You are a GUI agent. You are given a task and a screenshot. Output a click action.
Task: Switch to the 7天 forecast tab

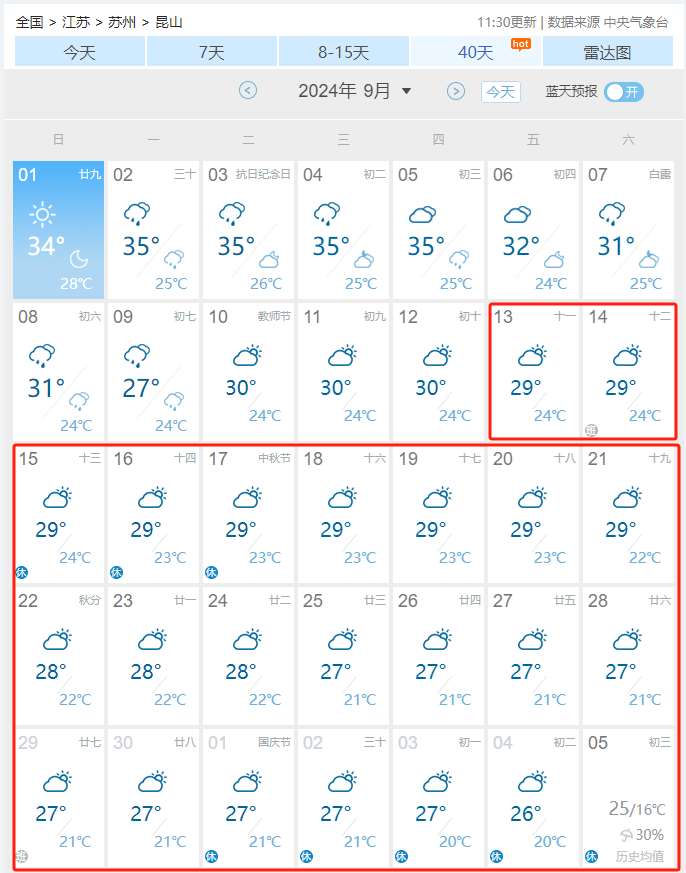coord(211,52)
